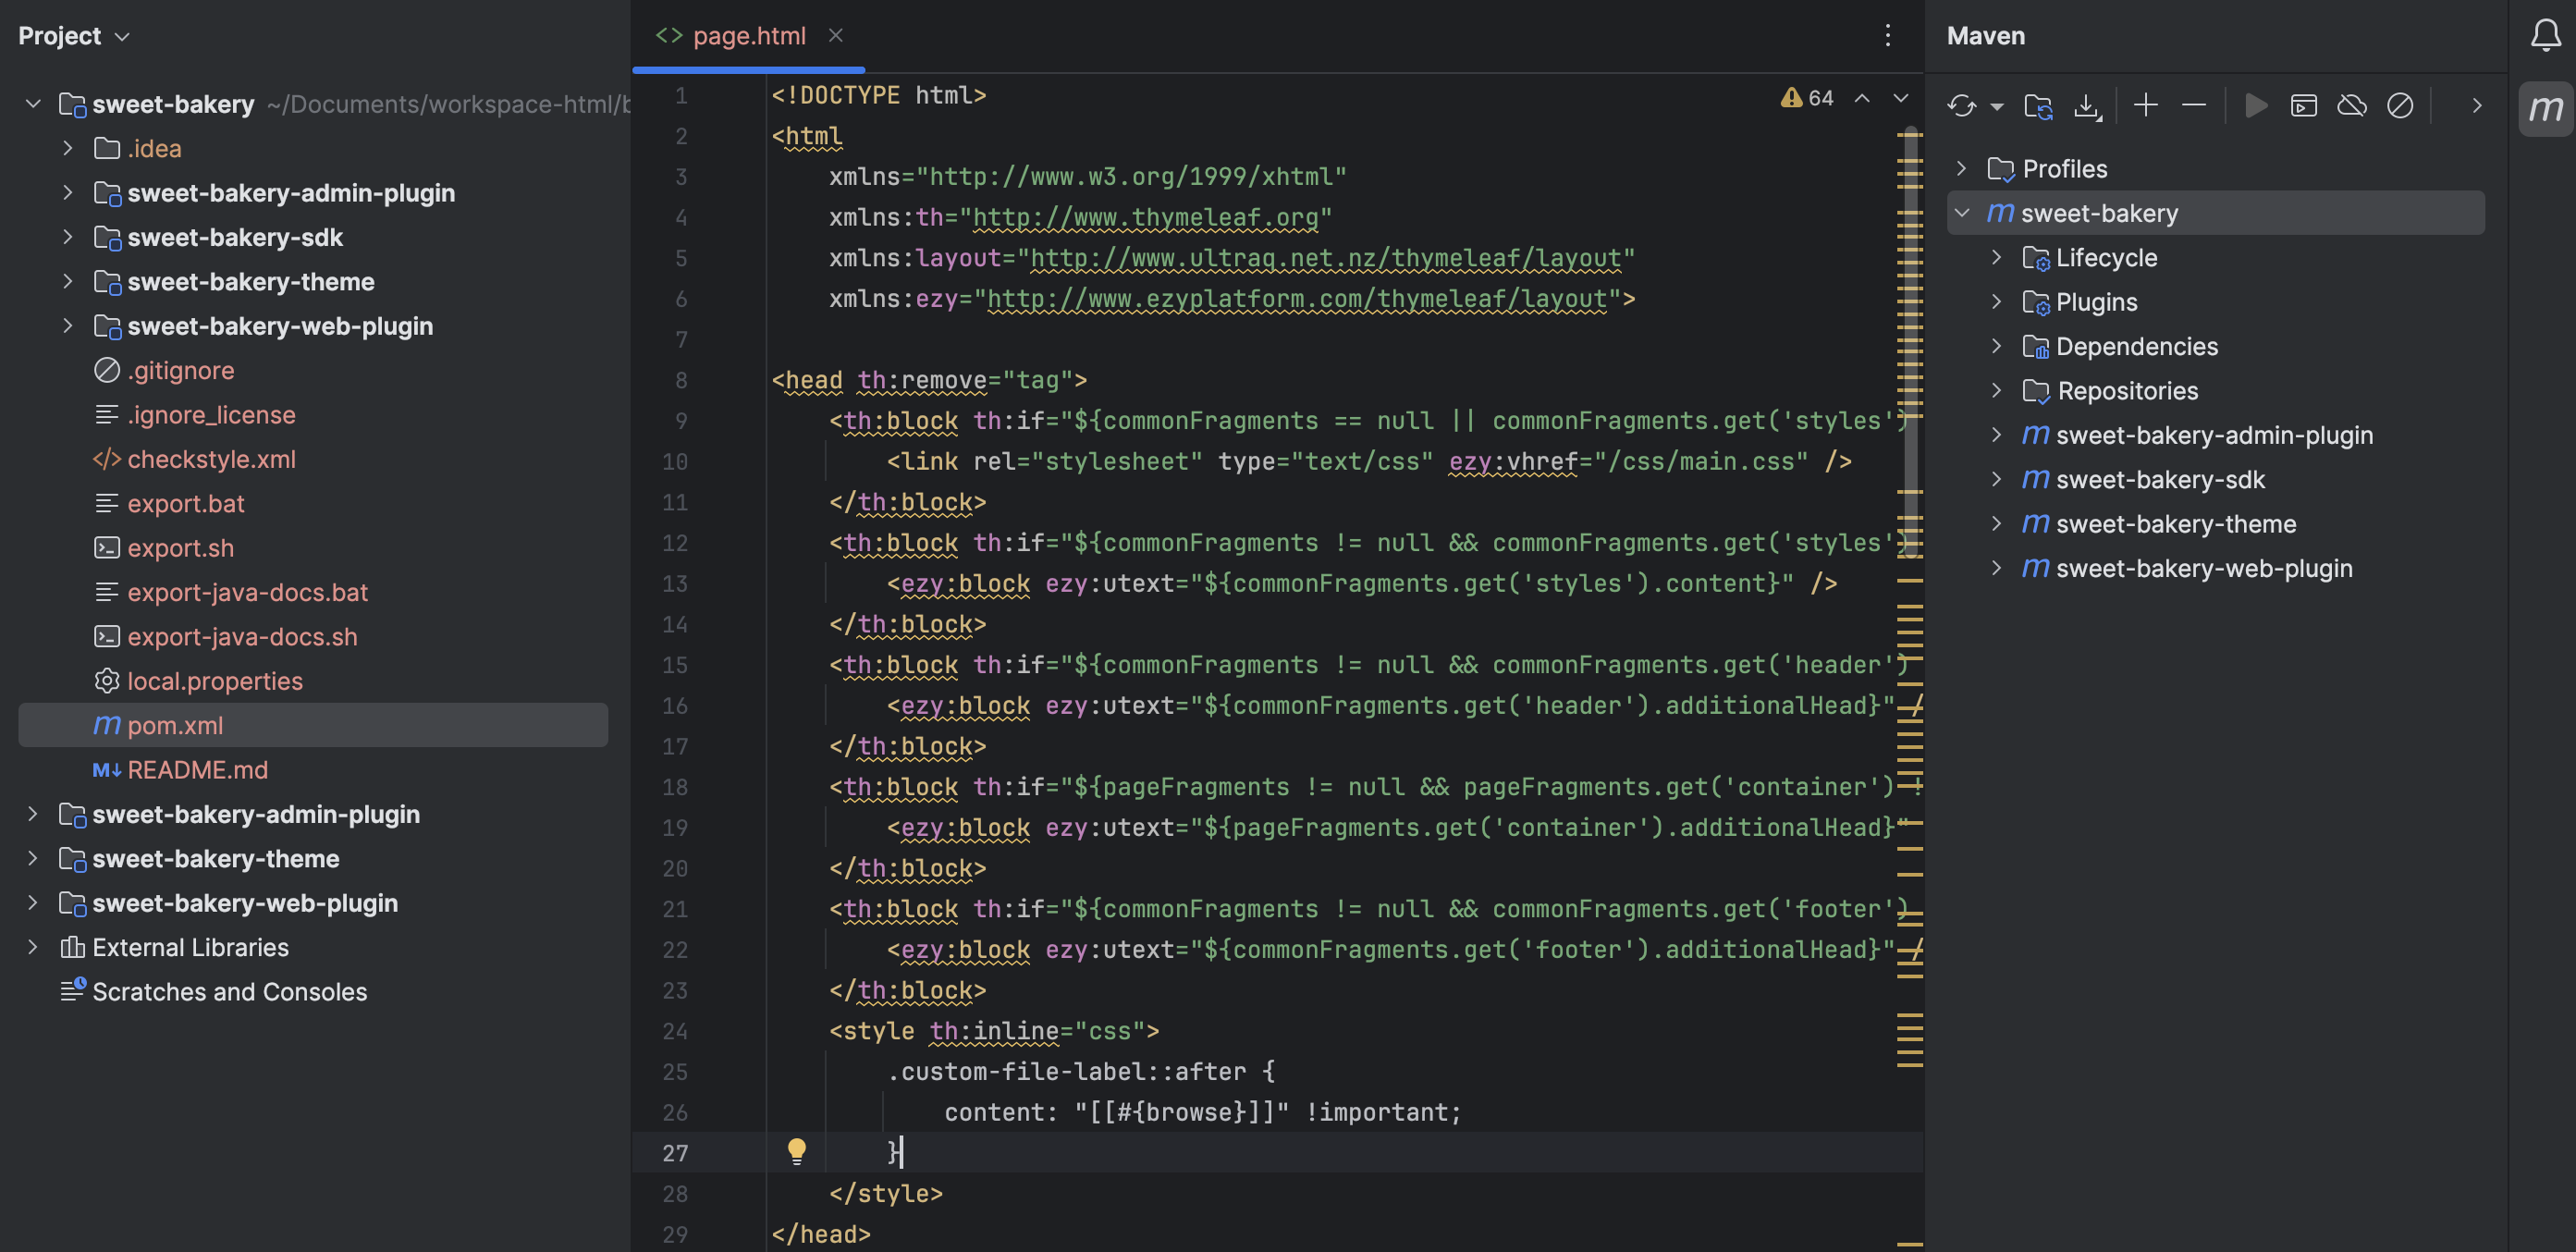
Task: Open checkstyle.xml in project tree
Action: (x=211, y=459)
